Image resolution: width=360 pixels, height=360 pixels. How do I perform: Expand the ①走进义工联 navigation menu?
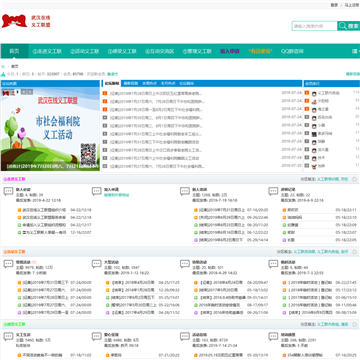coord(47,51)
